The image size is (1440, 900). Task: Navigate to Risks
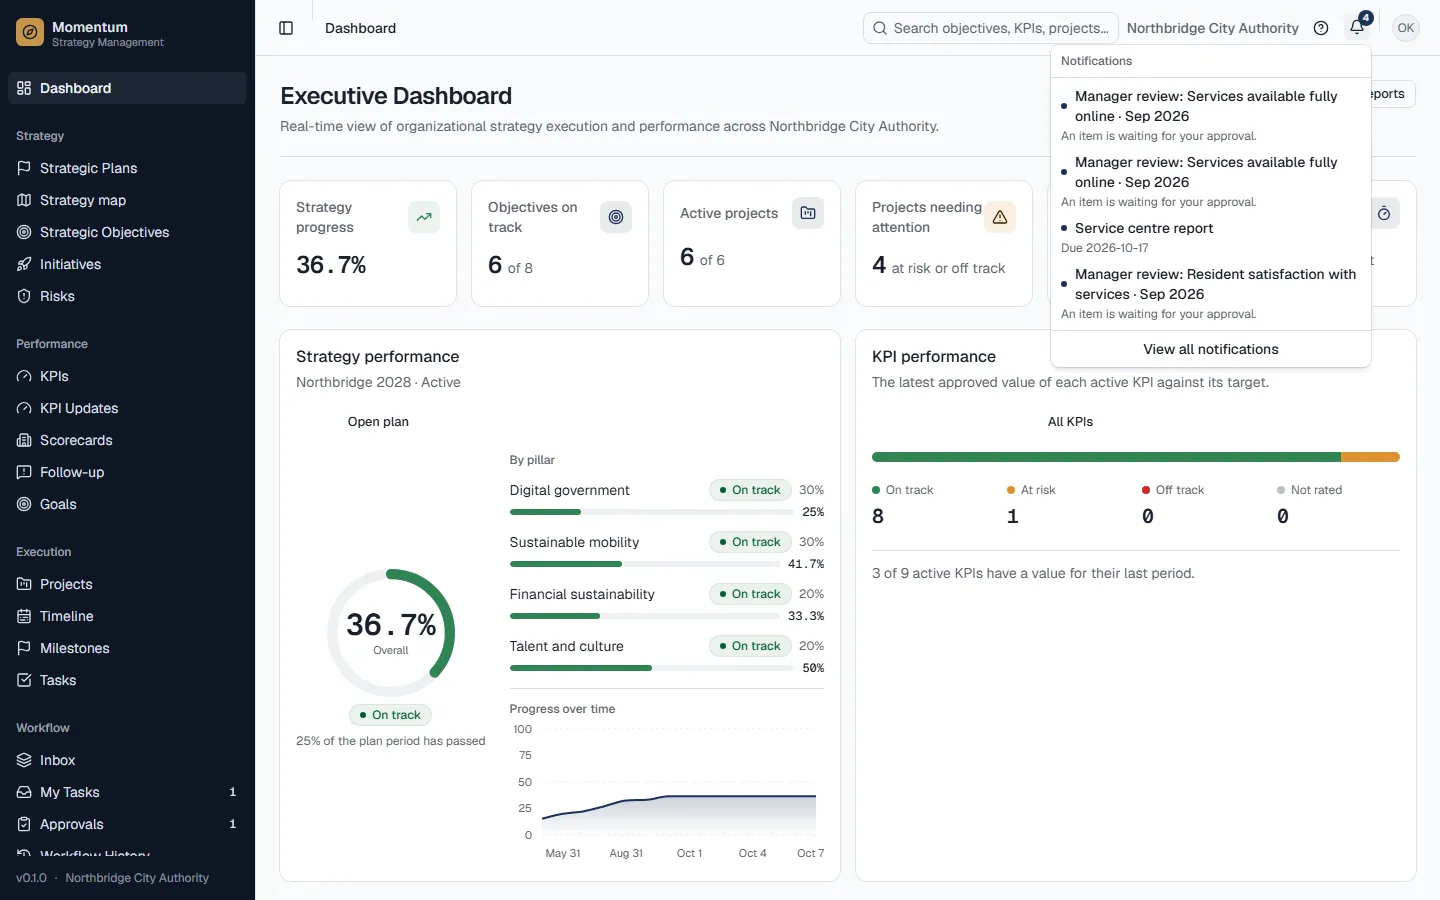tap(127, 296)
